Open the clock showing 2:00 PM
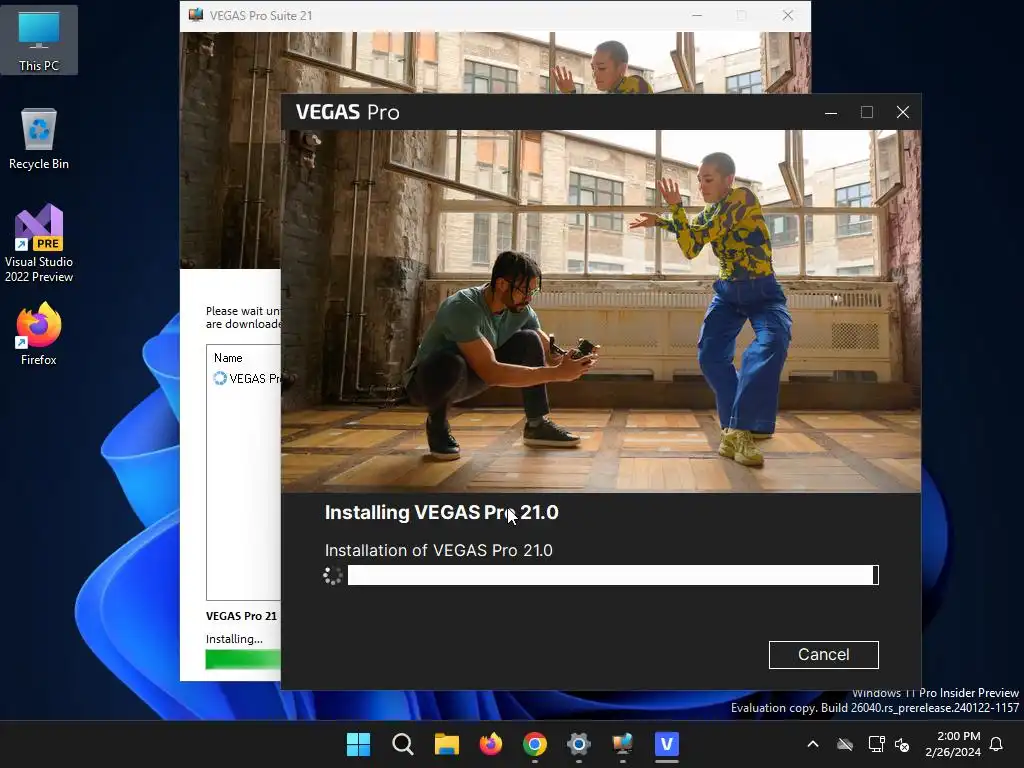 click(953, 744)
